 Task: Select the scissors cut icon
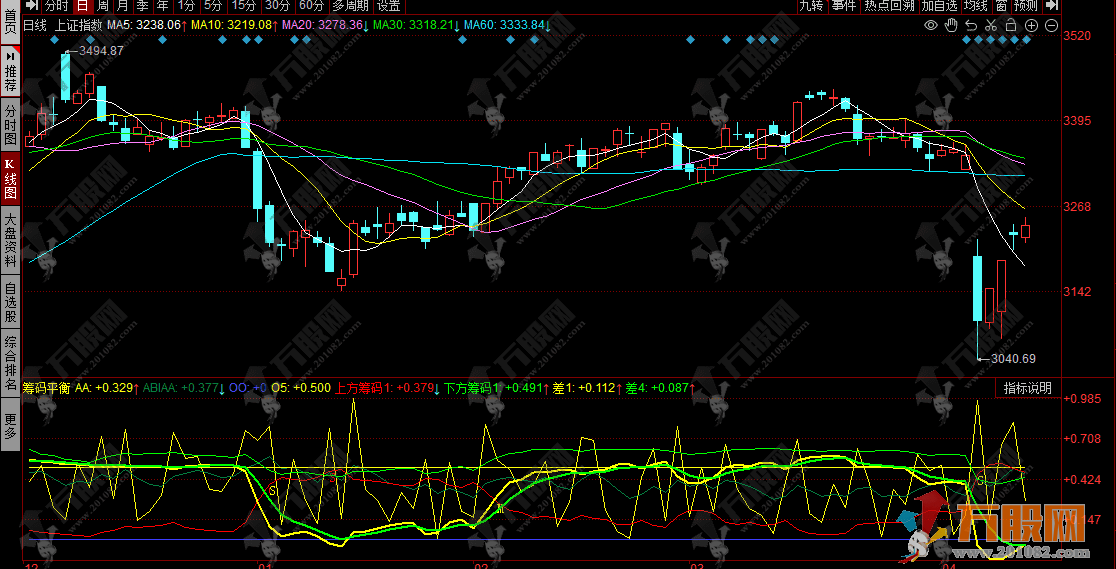[x=990, y=25]
